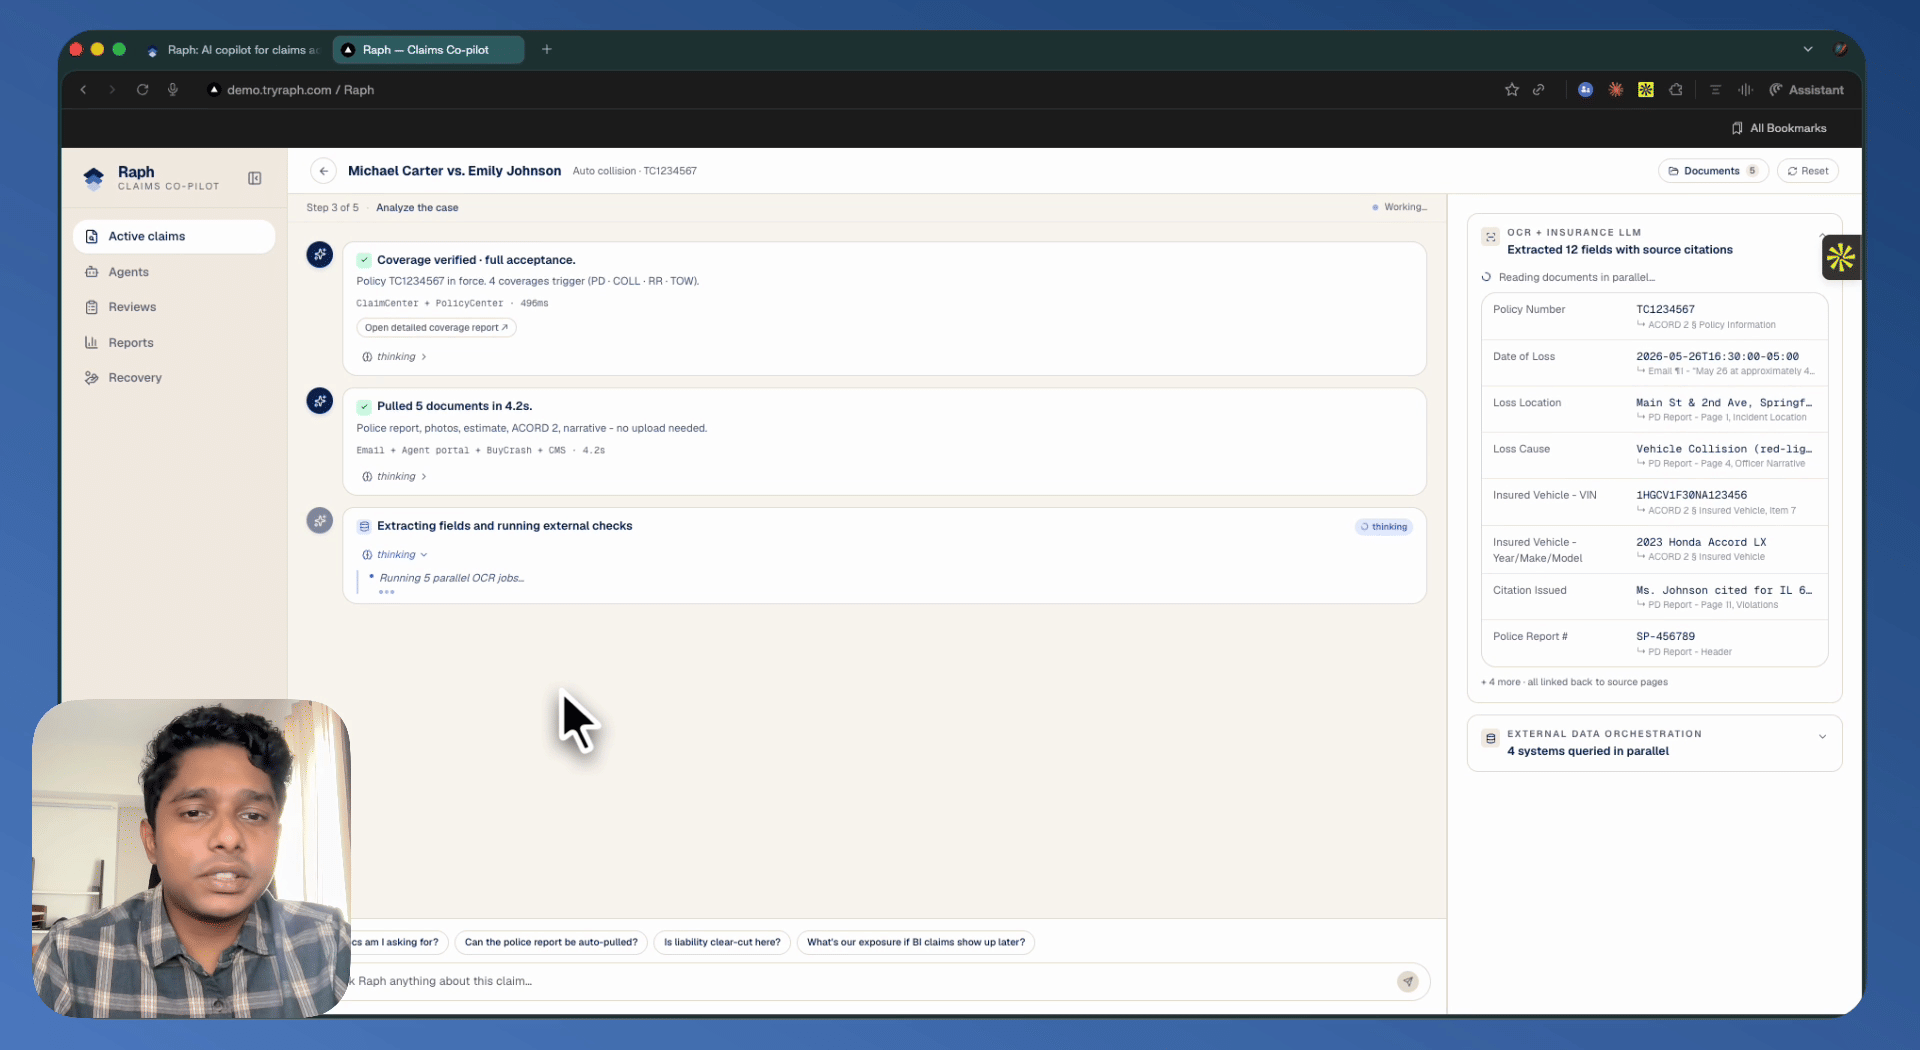
Task: Click the green check on Coverage verified
Action: click(x=364, y=260)
